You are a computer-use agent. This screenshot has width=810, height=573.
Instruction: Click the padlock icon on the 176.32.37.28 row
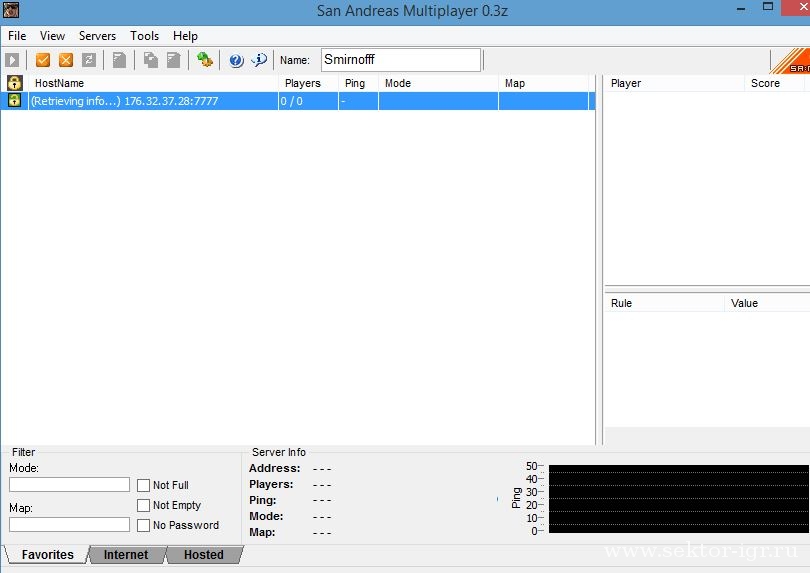(14, 100)
